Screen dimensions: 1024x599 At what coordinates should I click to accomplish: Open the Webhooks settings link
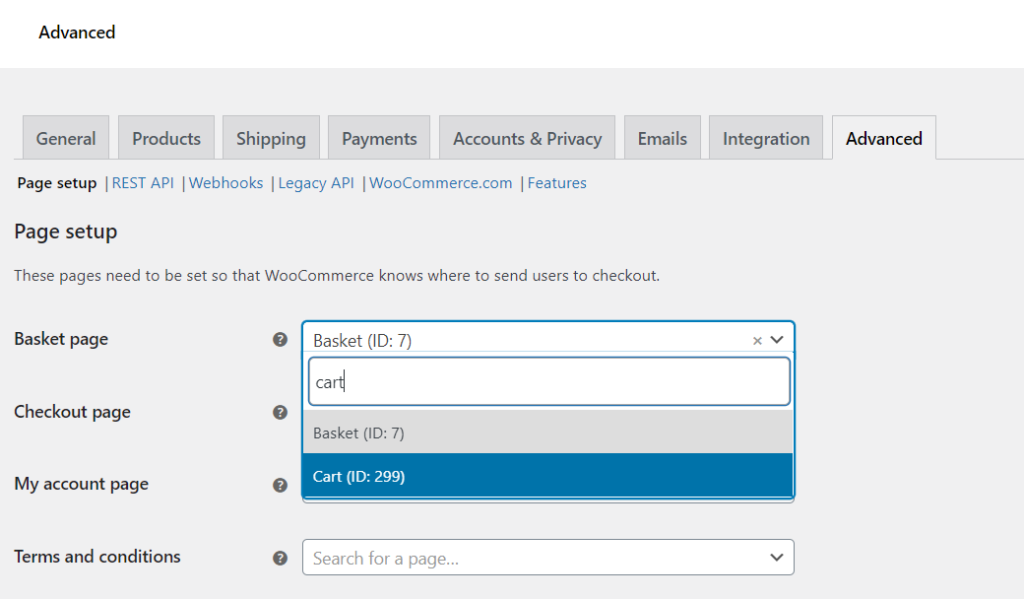click(226, 183)
